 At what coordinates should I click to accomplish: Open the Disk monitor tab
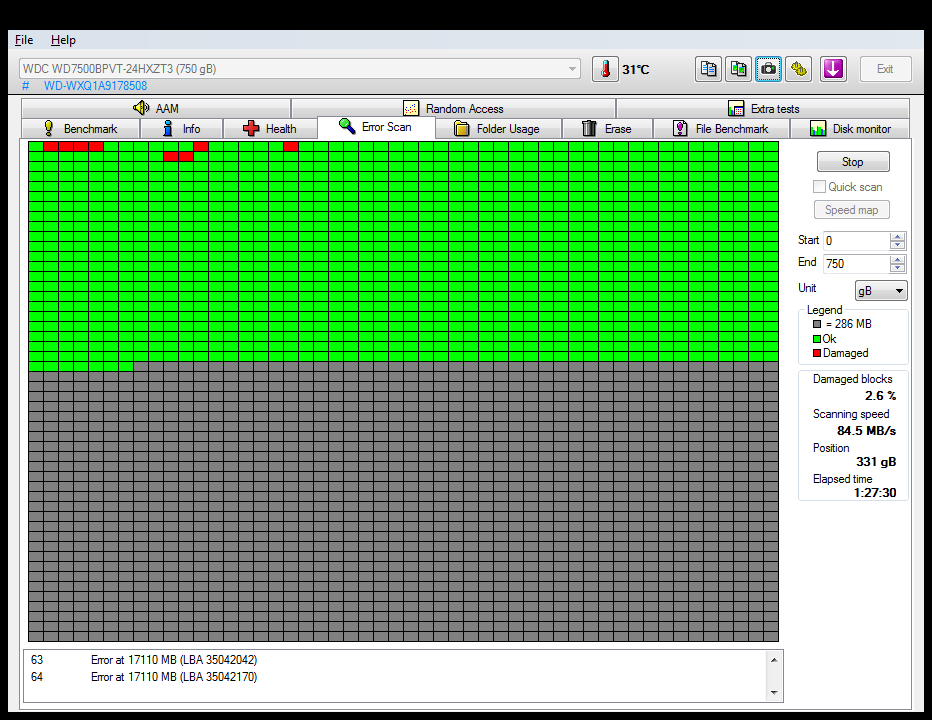pyautogui.click(x=849, y=129)
